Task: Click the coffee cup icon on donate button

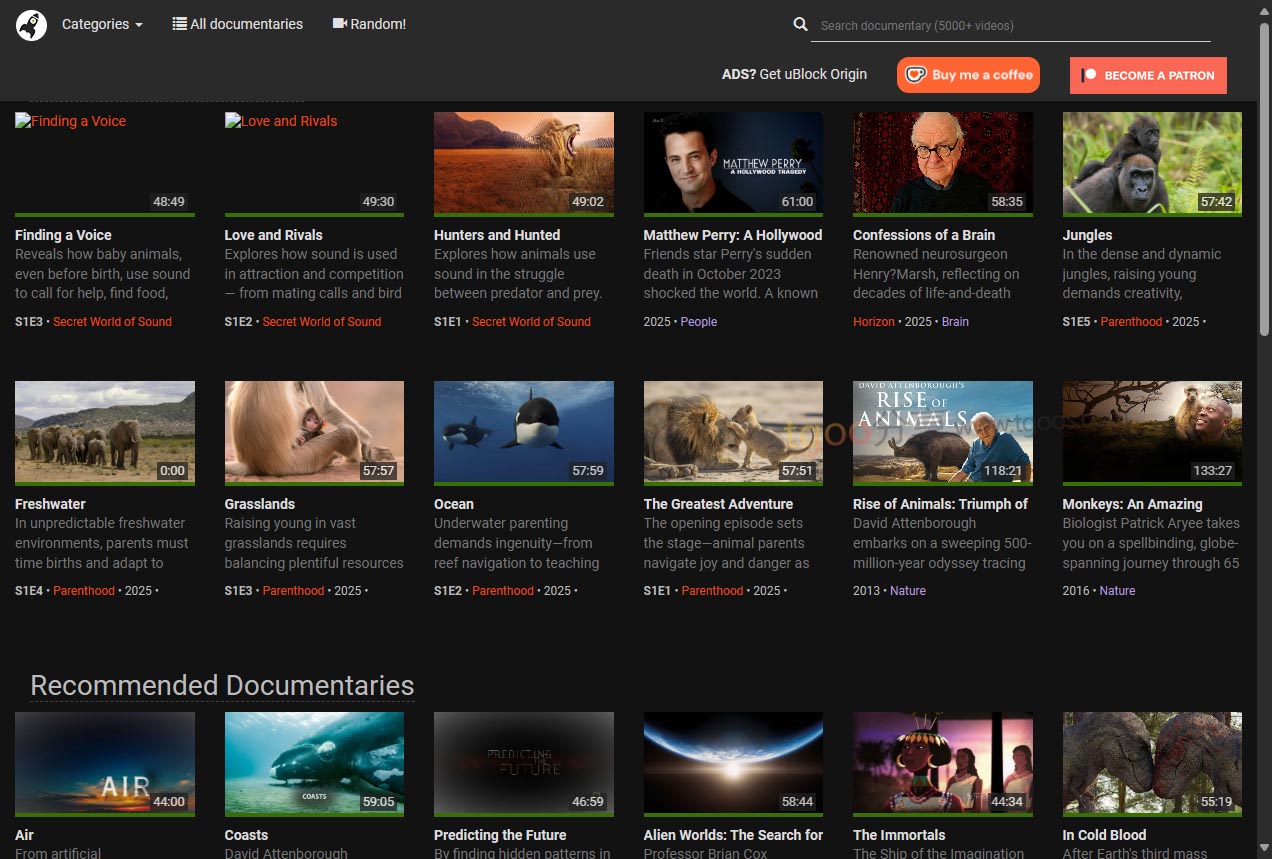Action: click(x=914, y=75)
